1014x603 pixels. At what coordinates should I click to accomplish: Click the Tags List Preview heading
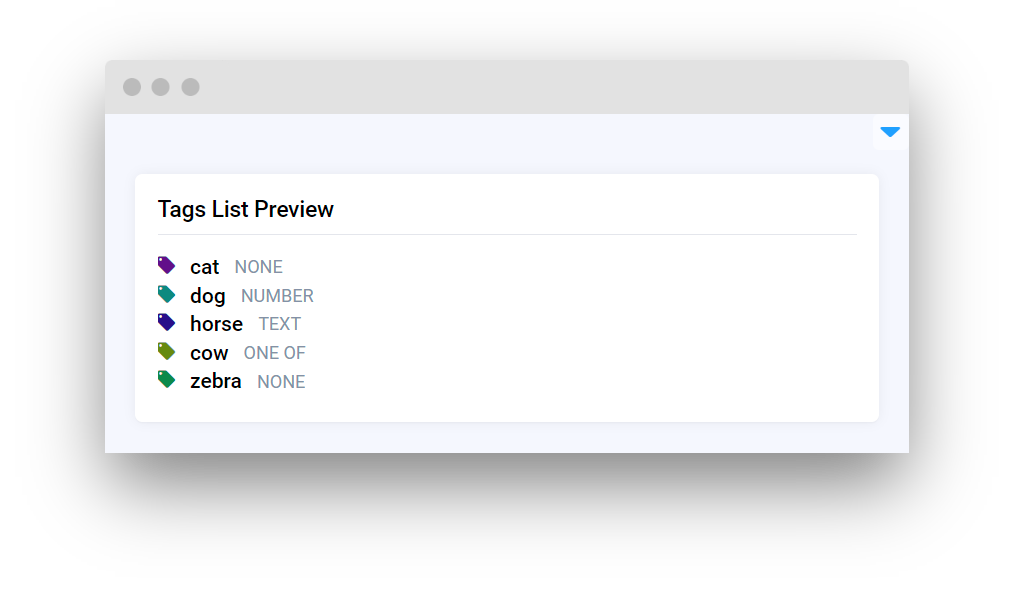(246, 209)
